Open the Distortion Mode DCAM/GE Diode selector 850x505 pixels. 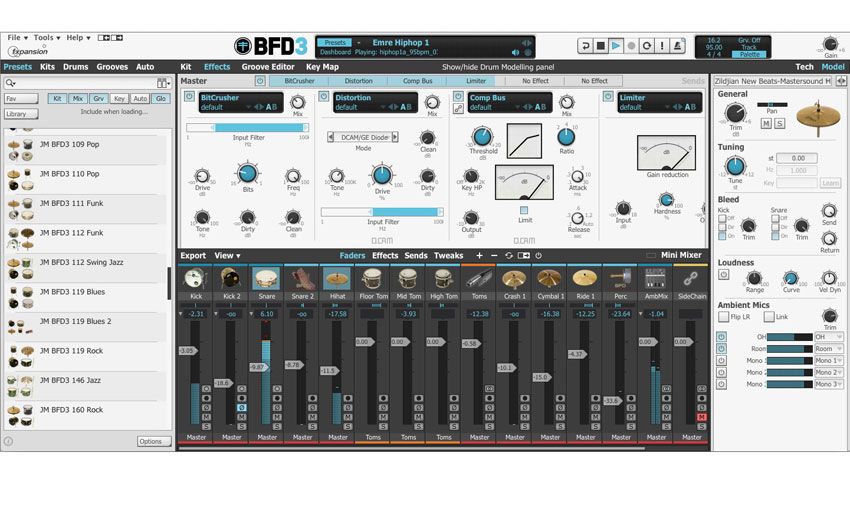tap(363, 138)
